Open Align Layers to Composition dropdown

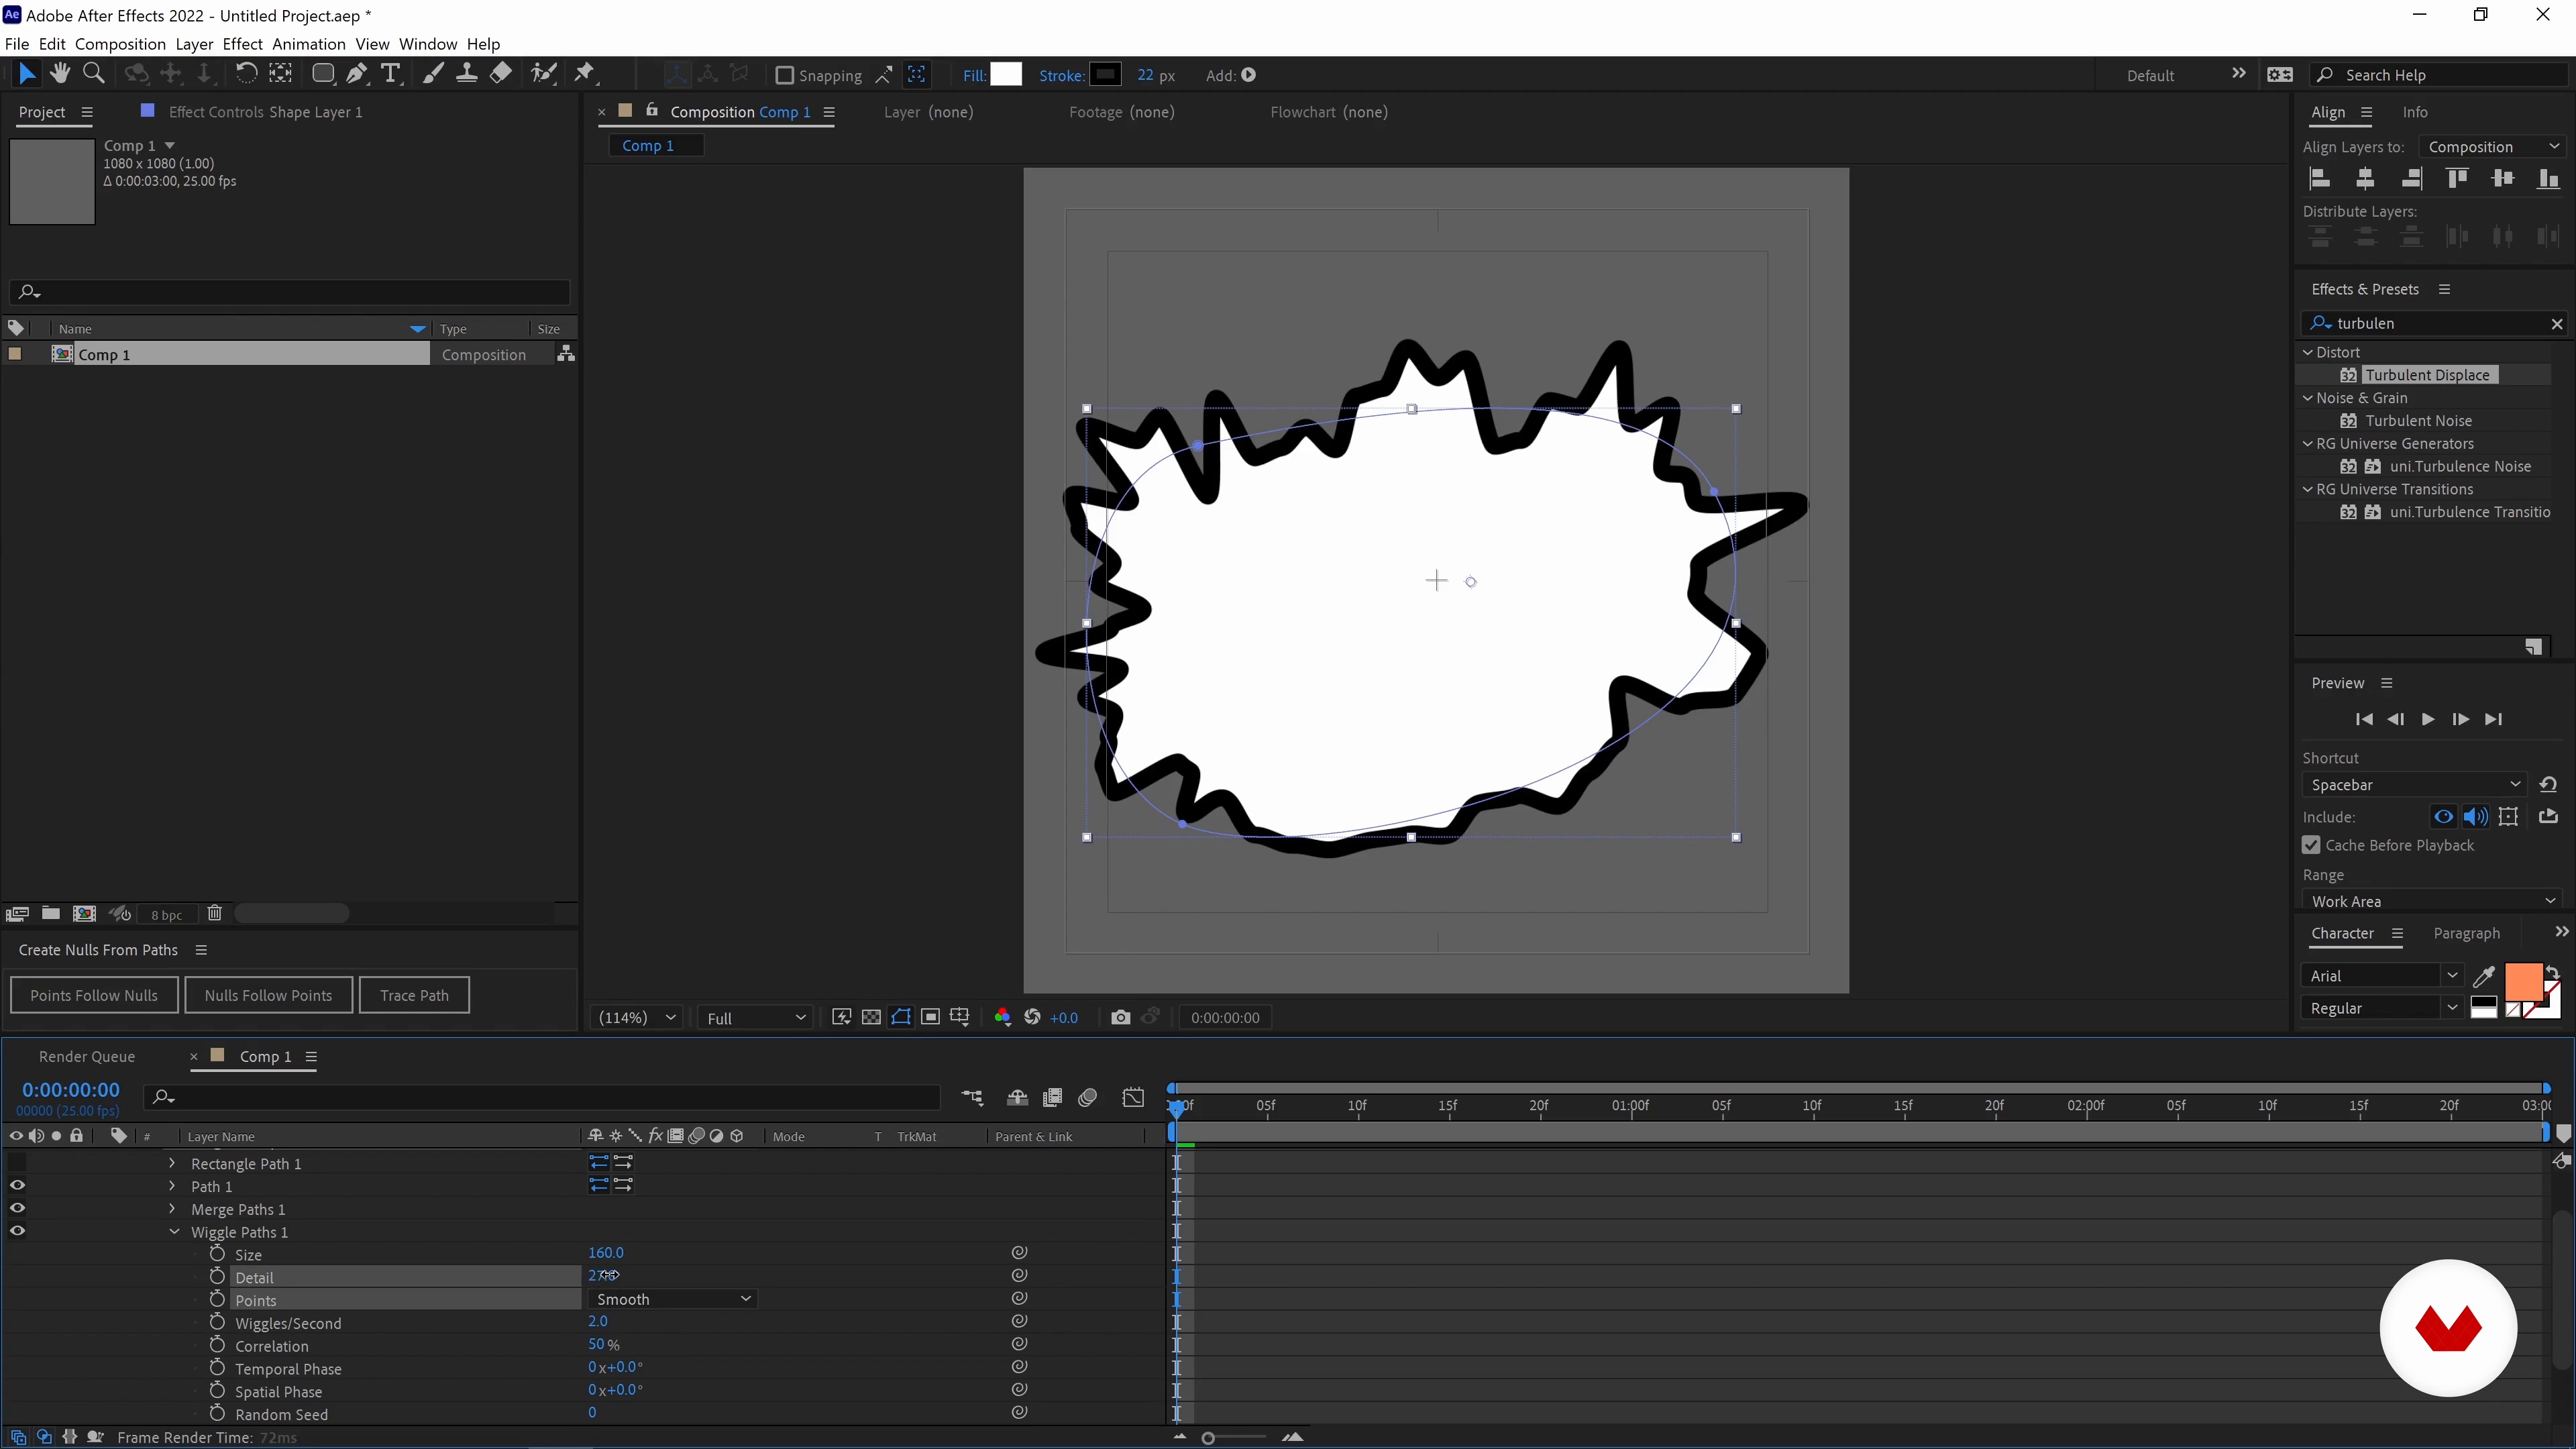[2492, 146]
